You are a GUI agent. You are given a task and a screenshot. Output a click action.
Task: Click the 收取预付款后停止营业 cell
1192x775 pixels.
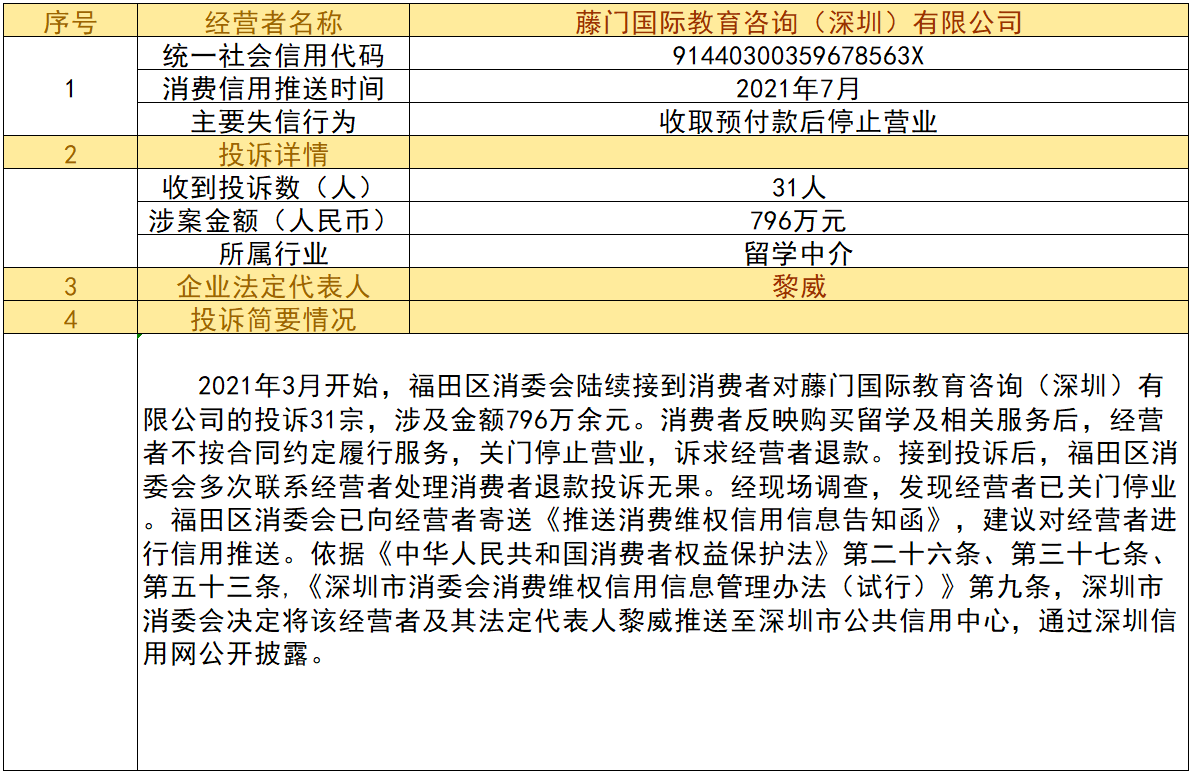(x=798, y=122)
